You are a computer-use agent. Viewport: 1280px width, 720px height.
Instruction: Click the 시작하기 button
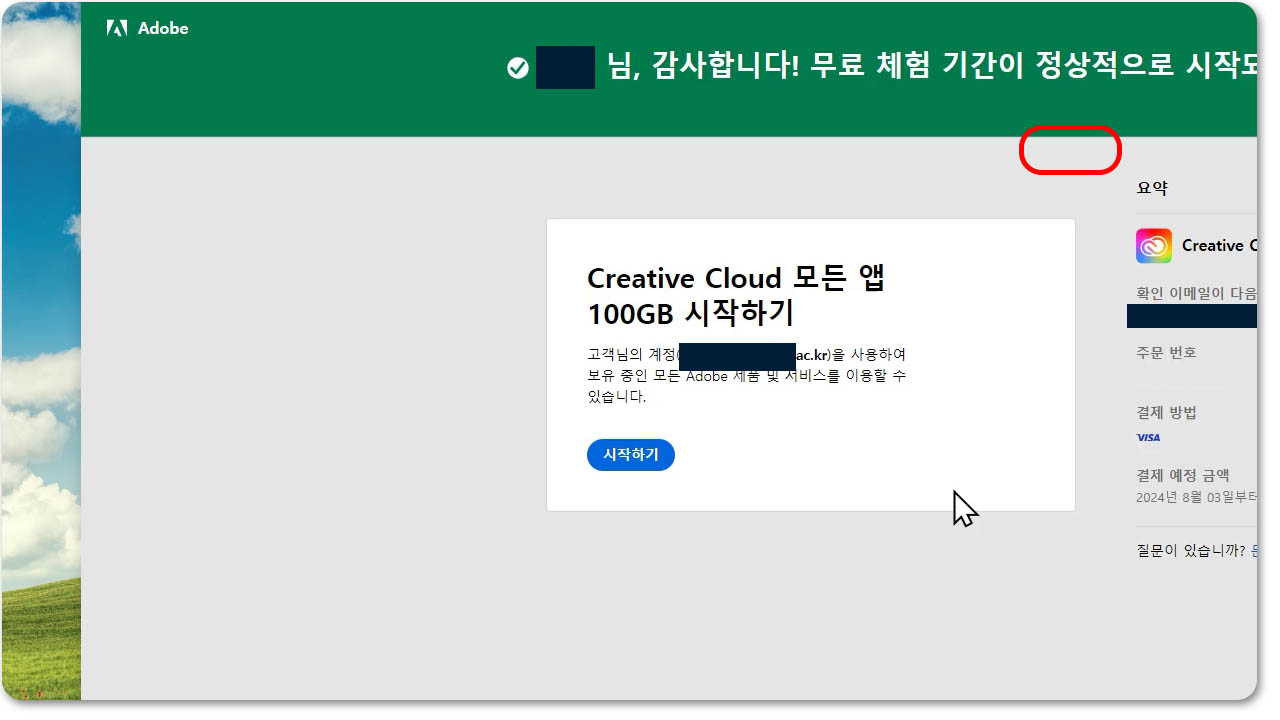(631, 454)
